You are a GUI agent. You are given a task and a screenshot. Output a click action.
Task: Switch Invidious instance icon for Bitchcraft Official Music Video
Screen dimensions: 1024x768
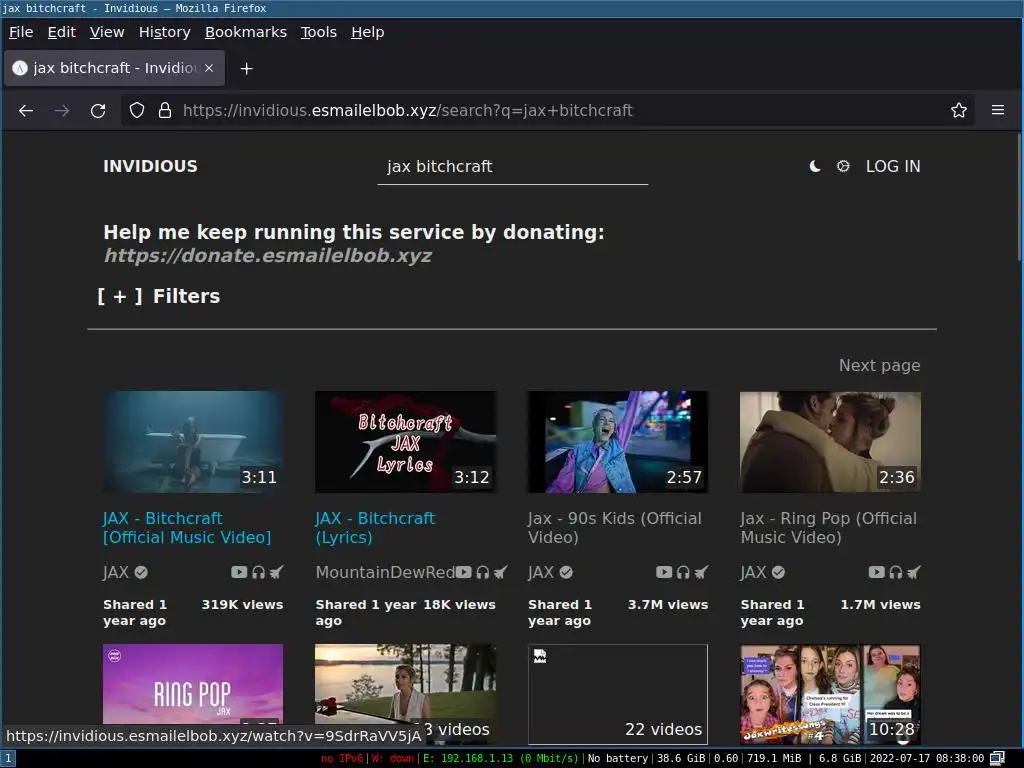pos(276,572)
